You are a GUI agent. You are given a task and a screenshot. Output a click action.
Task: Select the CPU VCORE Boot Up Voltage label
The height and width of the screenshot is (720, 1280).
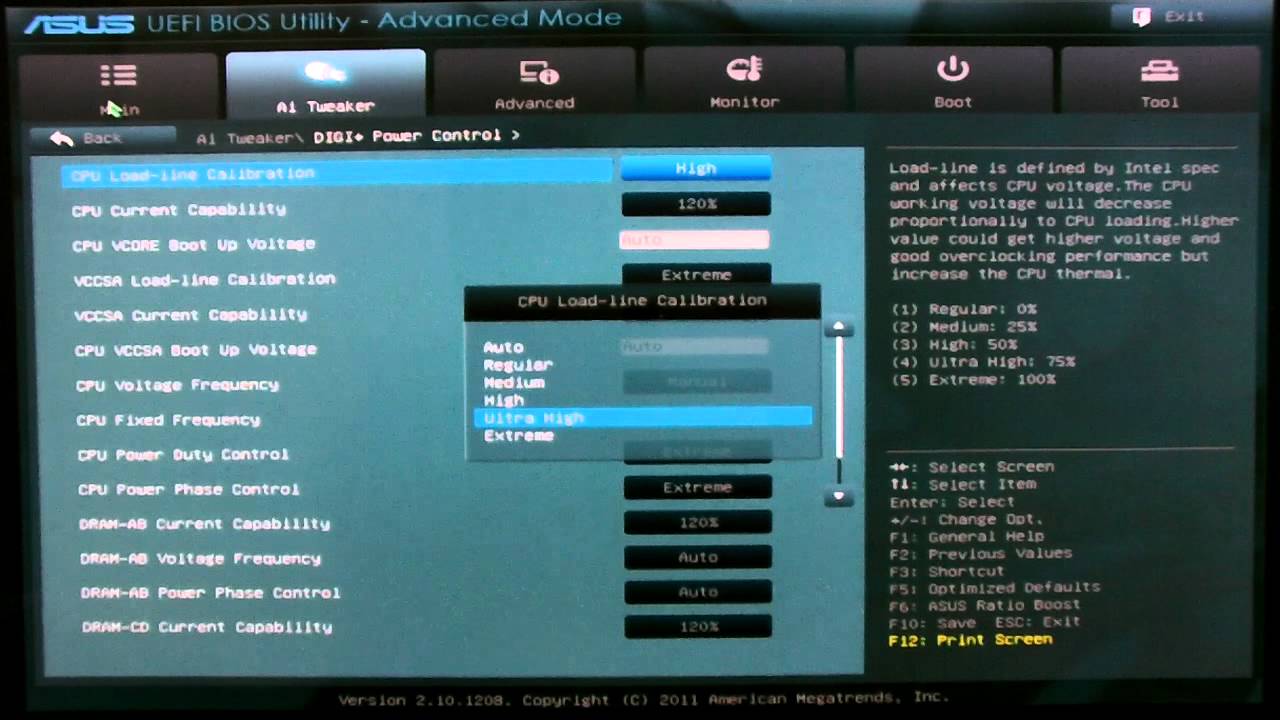click(x=194, y=244)
